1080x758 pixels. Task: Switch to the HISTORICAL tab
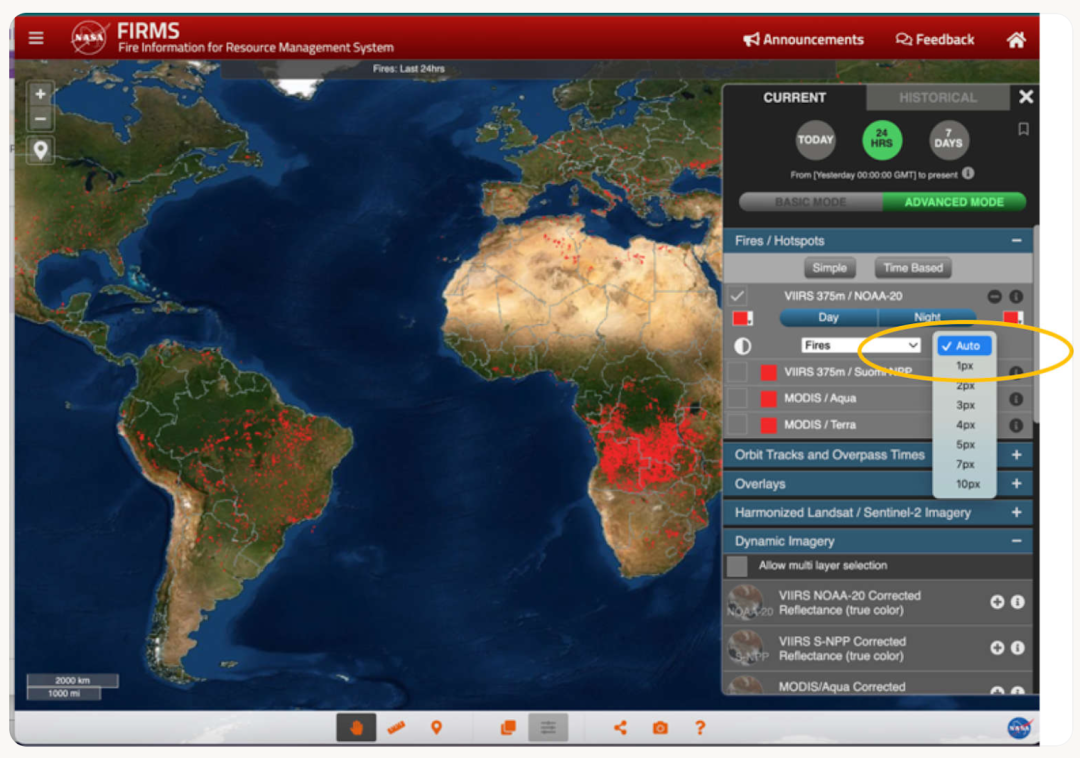click(937, 98)
